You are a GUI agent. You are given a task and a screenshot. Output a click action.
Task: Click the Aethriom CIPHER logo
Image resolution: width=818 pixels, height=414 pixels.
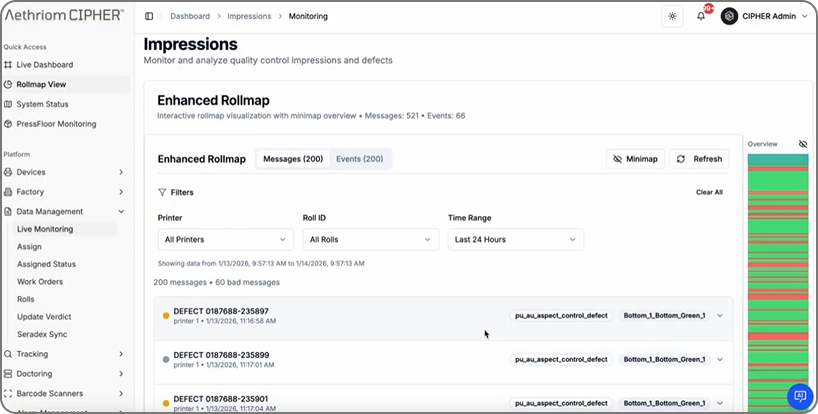(x=64, y=16)
